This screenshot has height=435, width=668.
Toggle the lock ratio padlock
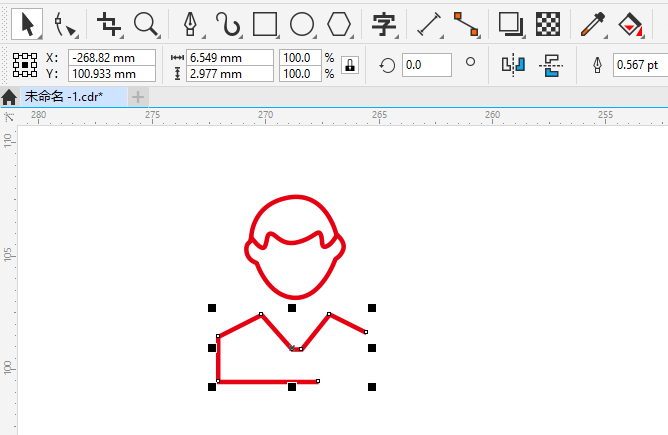coord(350,65)
